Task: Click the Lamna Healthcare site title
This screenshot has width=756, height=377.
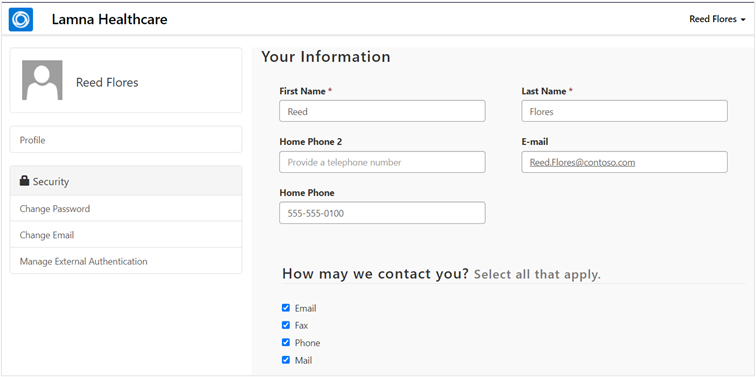Action: pyautogui.click(x=109, y=19)
